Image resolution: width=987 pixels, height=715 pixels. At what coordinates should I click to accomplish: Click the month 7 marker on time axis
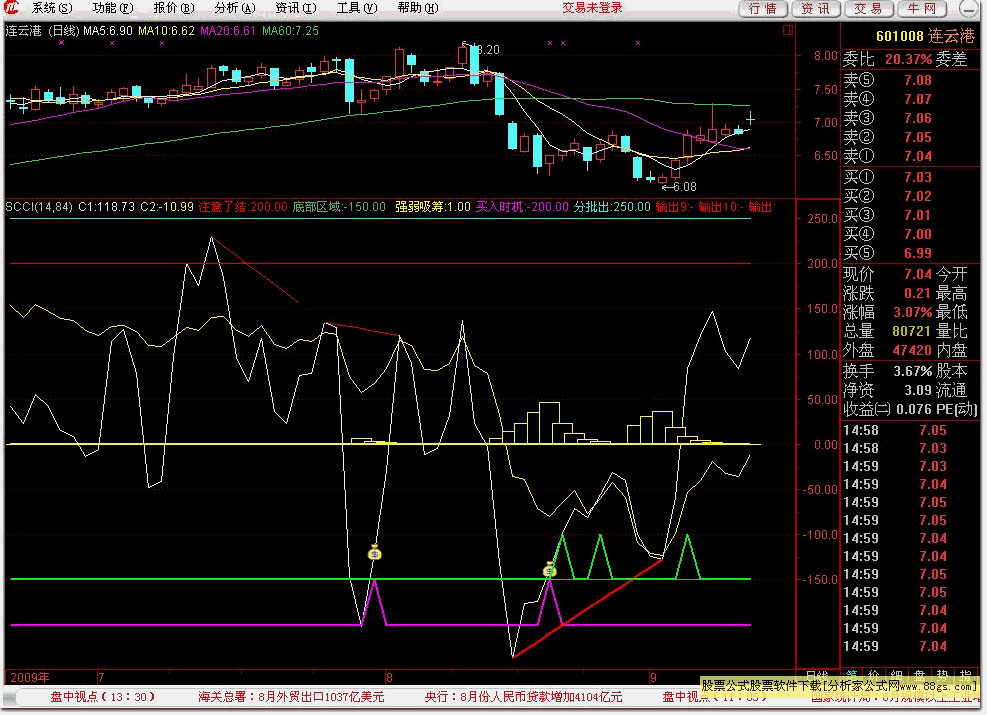pyautogui.click(x=101, y=677)
